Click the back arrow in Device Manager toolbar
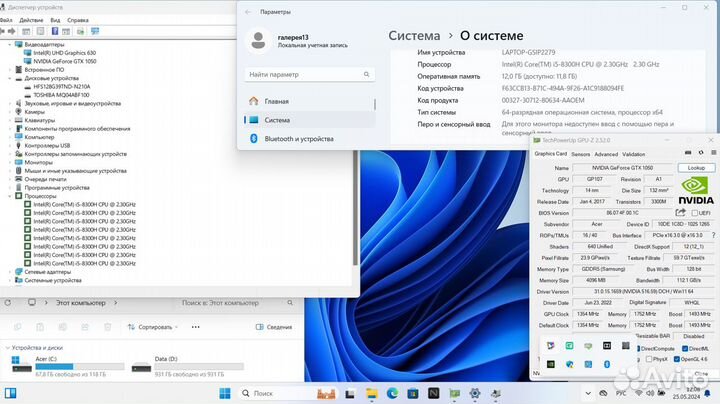 [2, 31]
